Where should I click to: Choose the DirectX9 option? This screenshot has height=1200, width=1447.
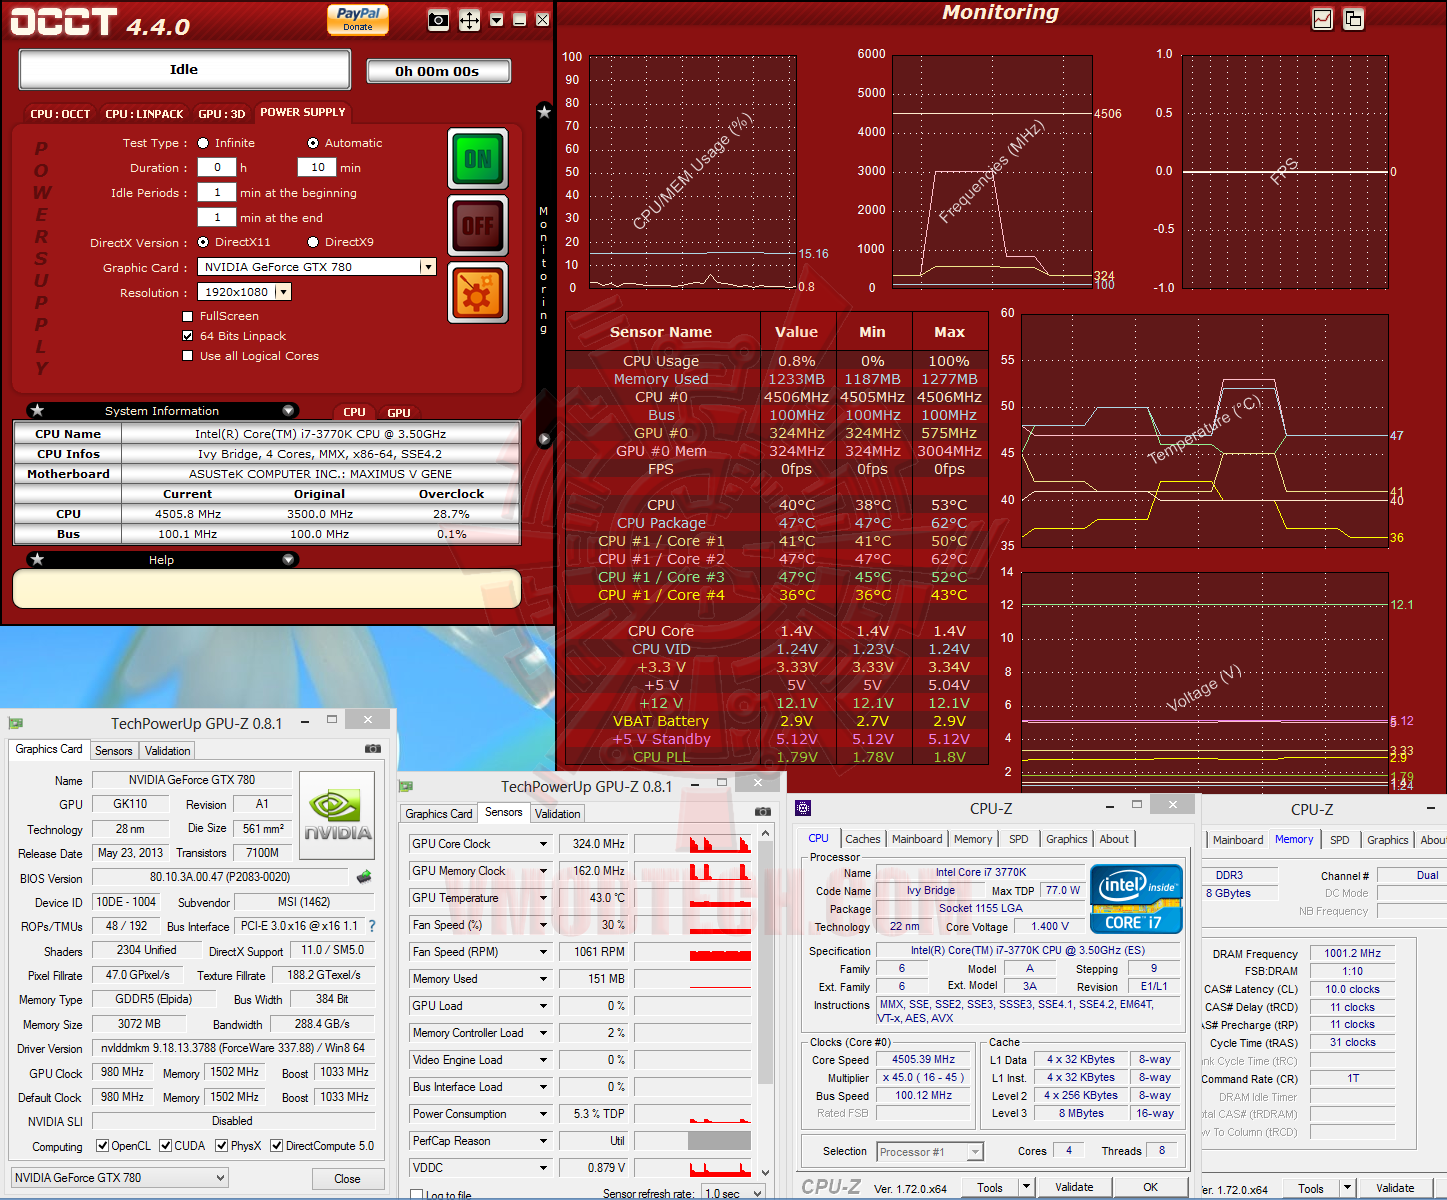tap(313, 242)
